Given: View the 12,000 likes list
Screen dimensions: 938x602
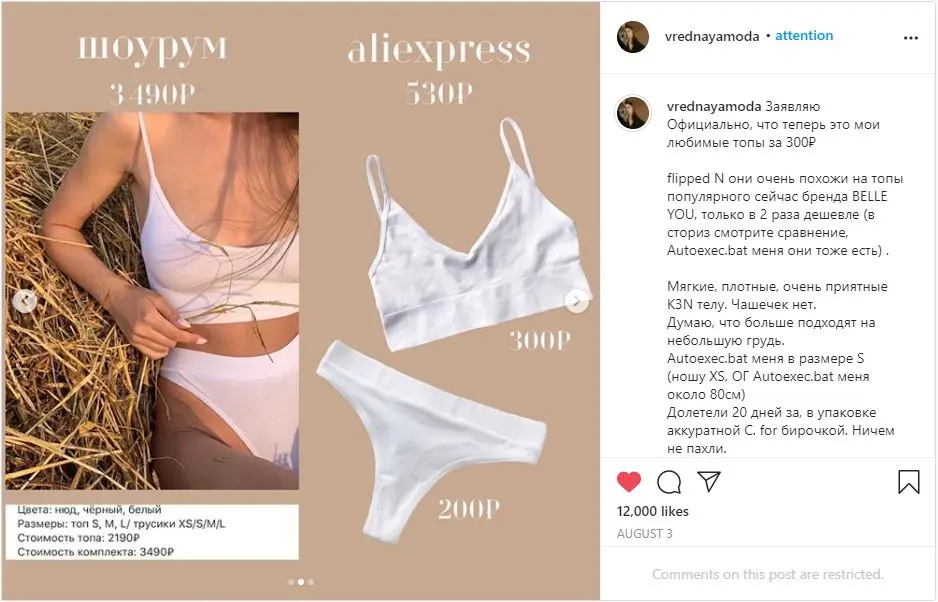Looking at the screenshot, I should (653, 511).
